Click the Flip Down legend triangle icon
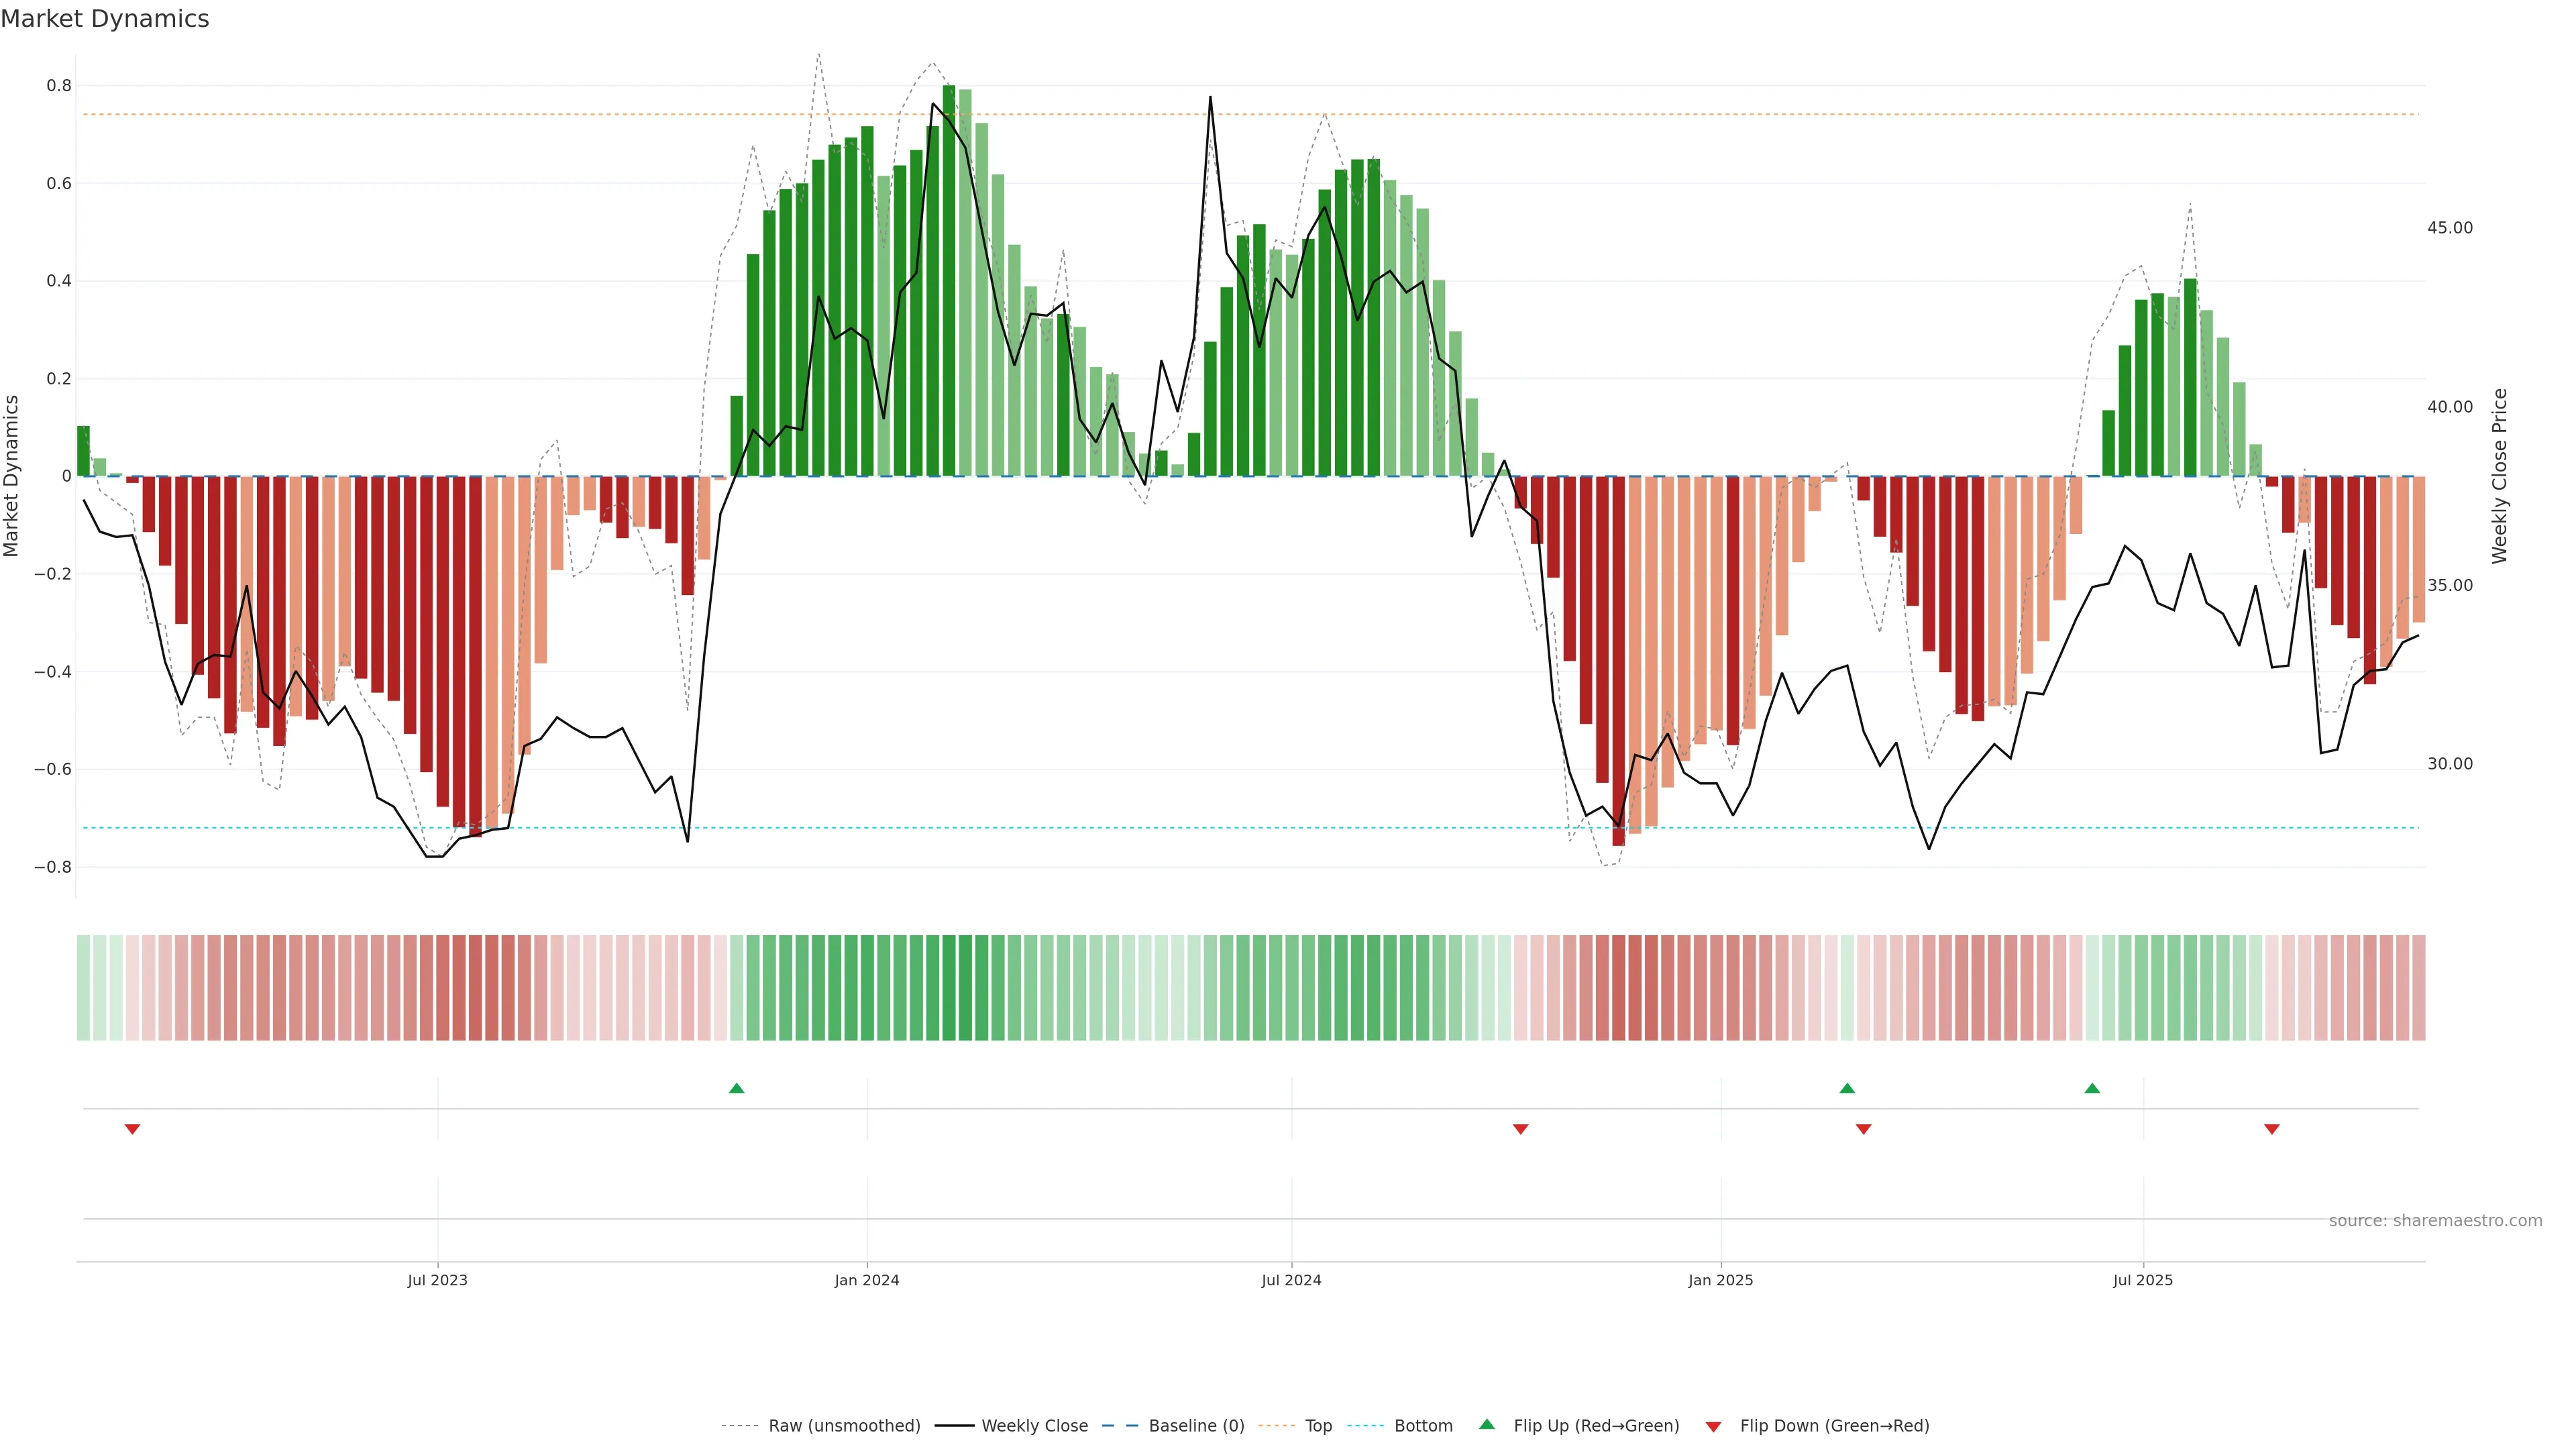Viewport: 2576px width, 1449px height. [1713, 1426]
